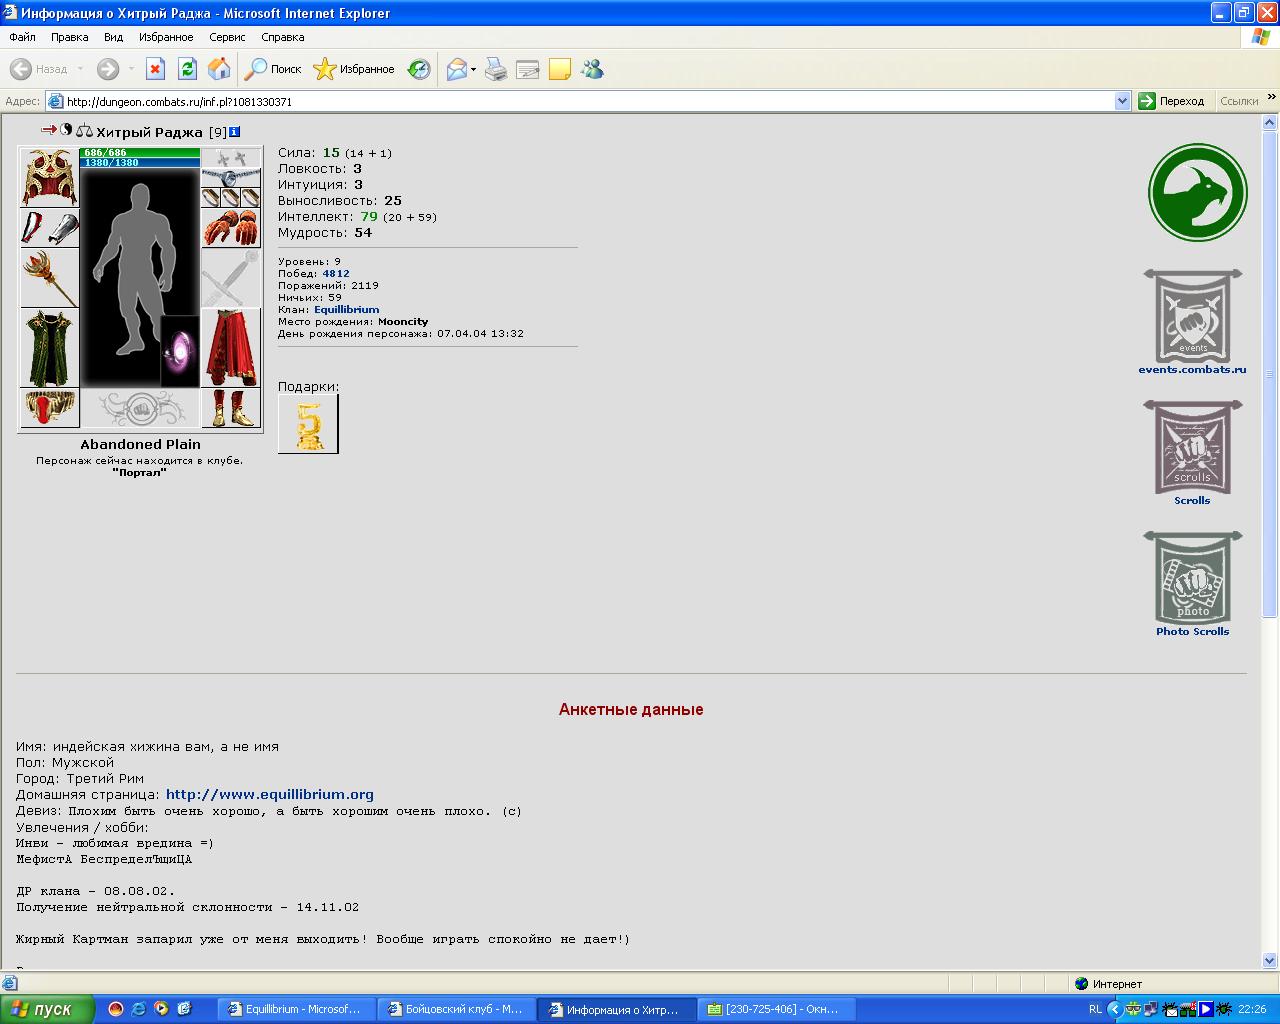Click the green robe armor slot
This screenshot has height=1024, width=1280.
50,348
